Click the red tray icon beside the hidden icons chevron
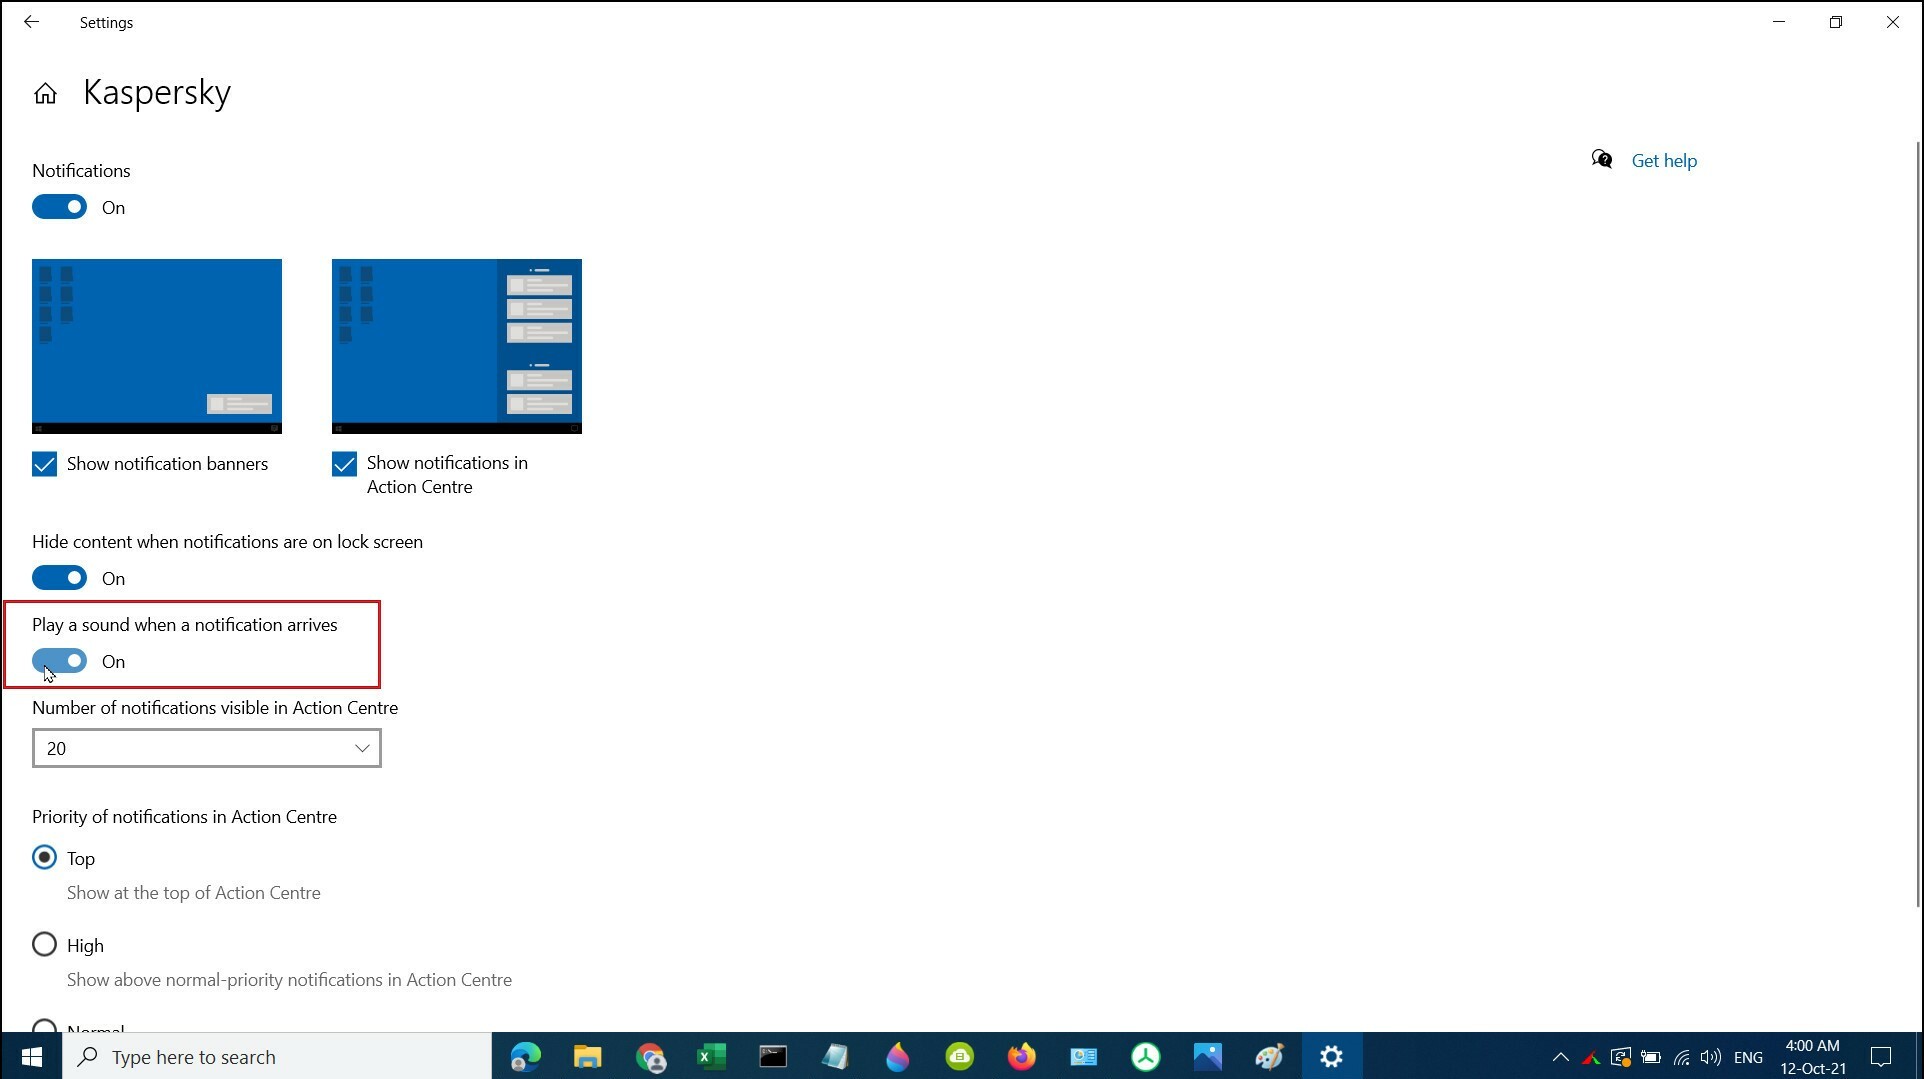The width and height of the screenshot is (1924, 1079). (x=1590, y=1058)
